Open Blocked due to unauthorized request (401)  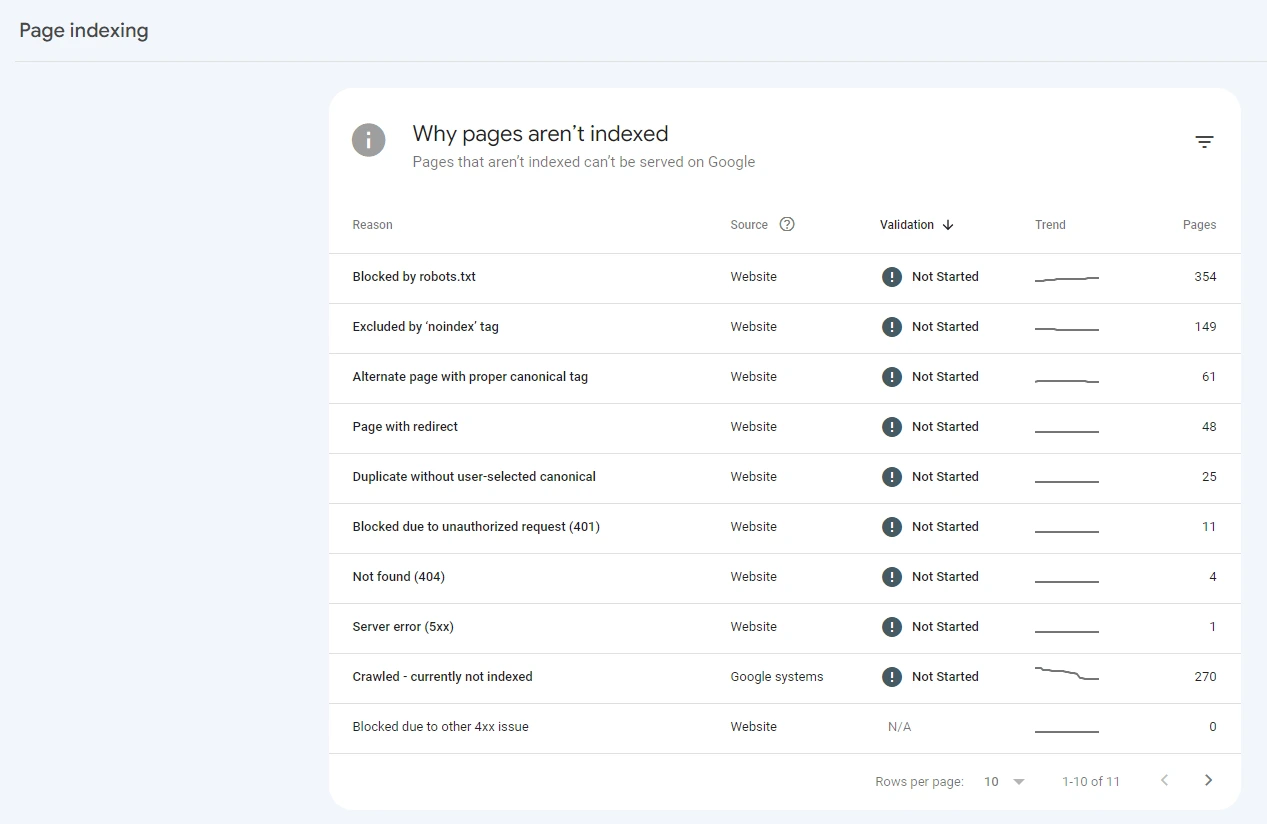tap(476, 527)
